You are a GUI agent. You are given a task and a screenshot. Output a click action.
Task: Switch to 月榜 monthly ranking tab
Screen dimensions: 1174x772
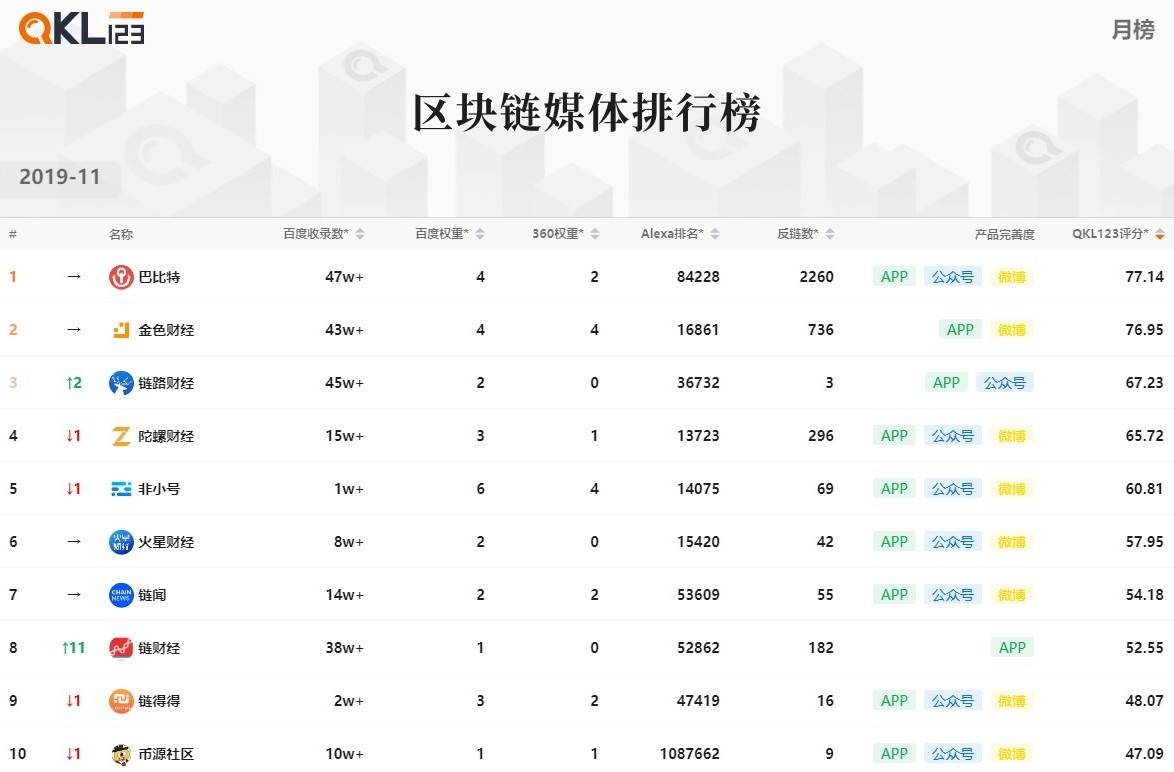pos(1133,30)
